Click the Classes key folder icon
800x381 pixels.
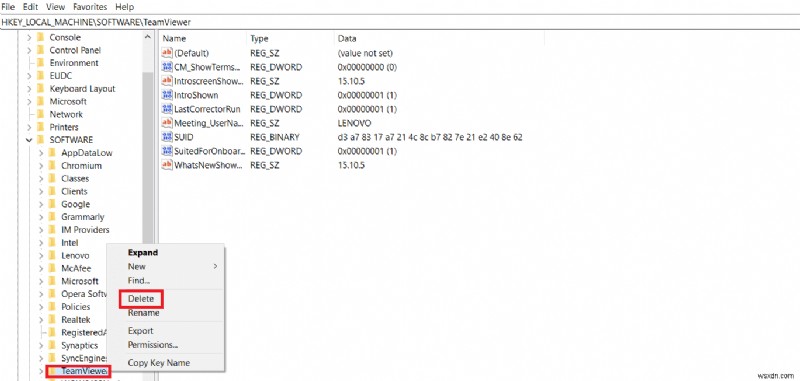click(x=52, y=179)
